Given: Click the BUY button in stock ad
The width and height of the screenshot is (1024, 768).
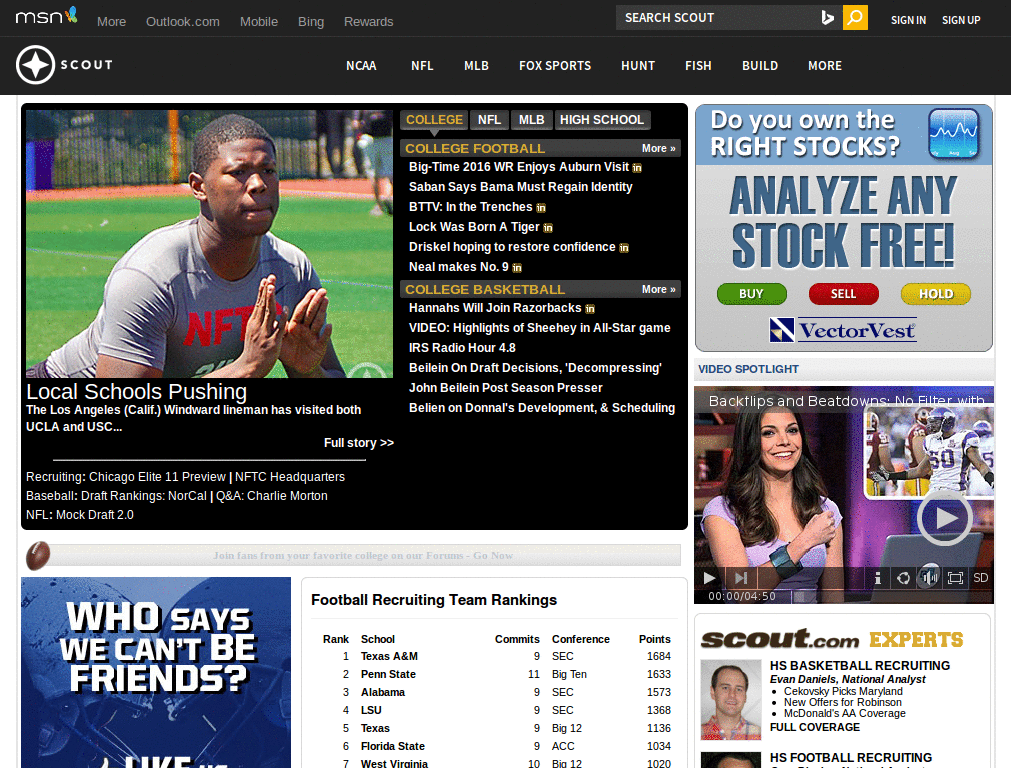Looking at the screenshot, I should (x=752, y=294).
